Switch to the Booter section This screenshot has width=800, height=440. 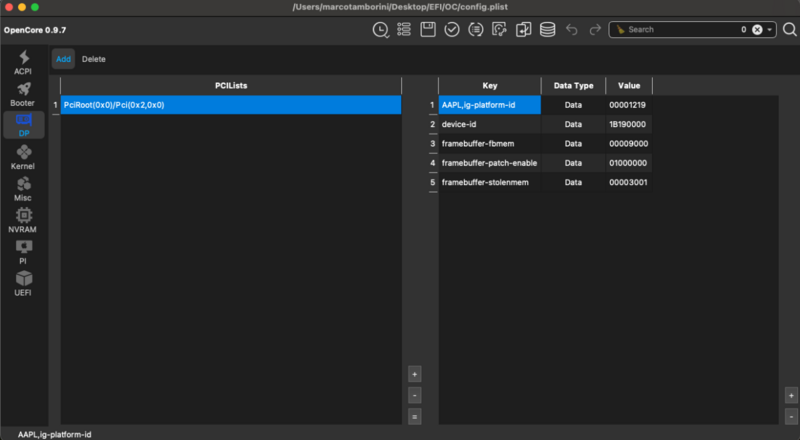23,95
